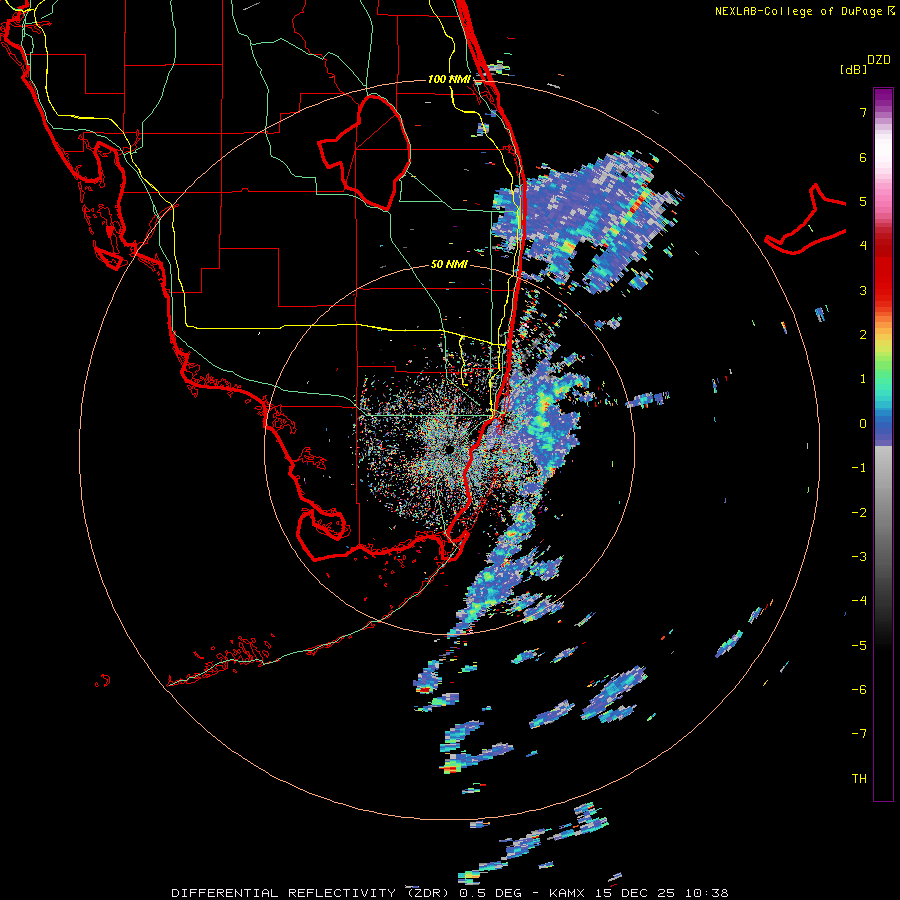Click the -3 value on color scale

859,557
